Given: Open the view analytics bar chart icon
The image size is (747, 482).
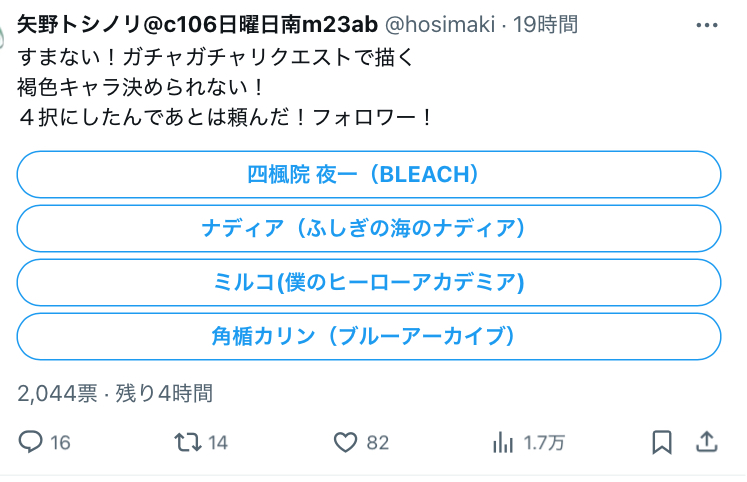Looking at the screenshot, I should coord(503,442).
